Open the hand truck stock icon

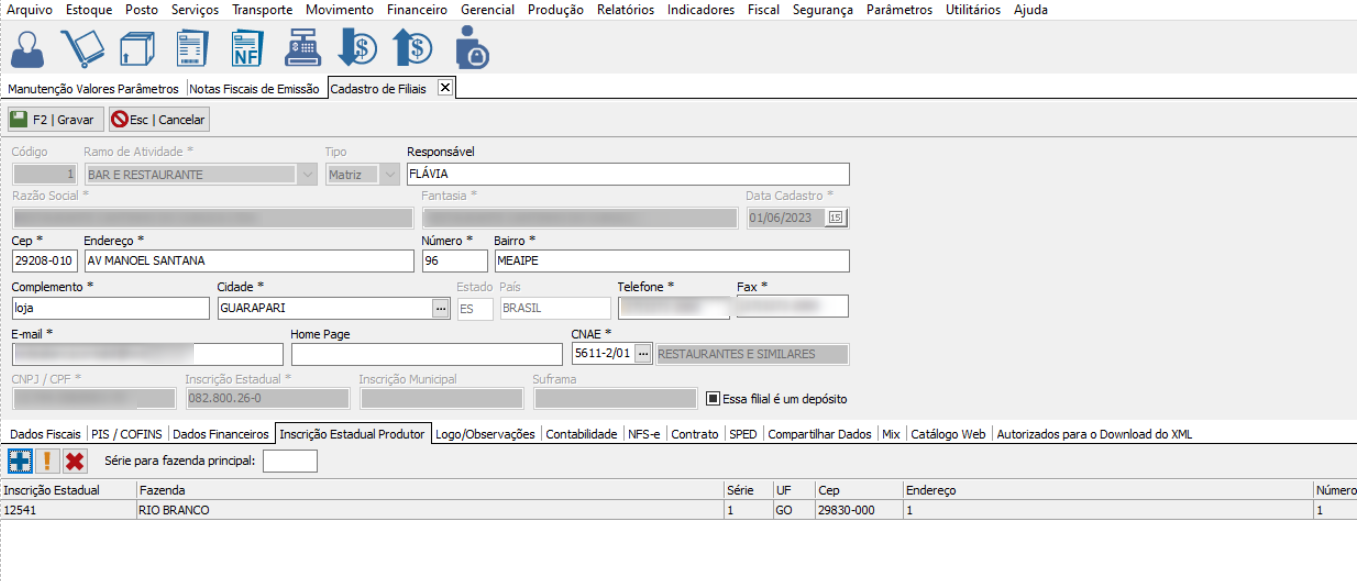coord(82,48)
